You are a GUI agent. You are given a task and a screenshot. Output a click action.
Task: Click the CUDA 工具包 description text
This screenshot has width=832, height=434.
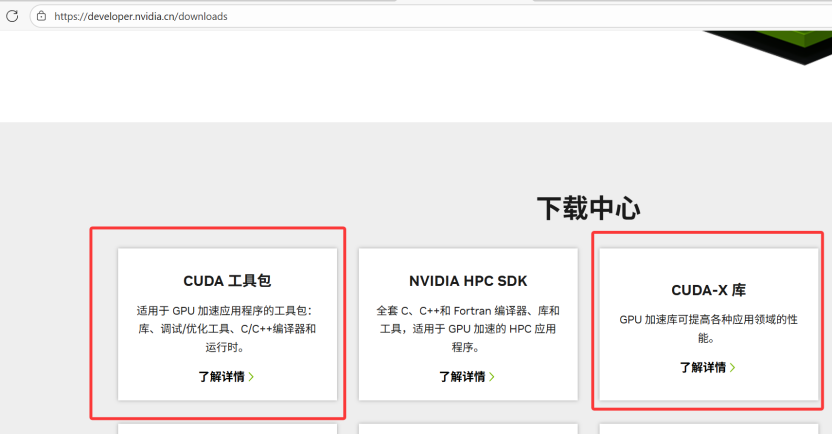tap(227, 329)
